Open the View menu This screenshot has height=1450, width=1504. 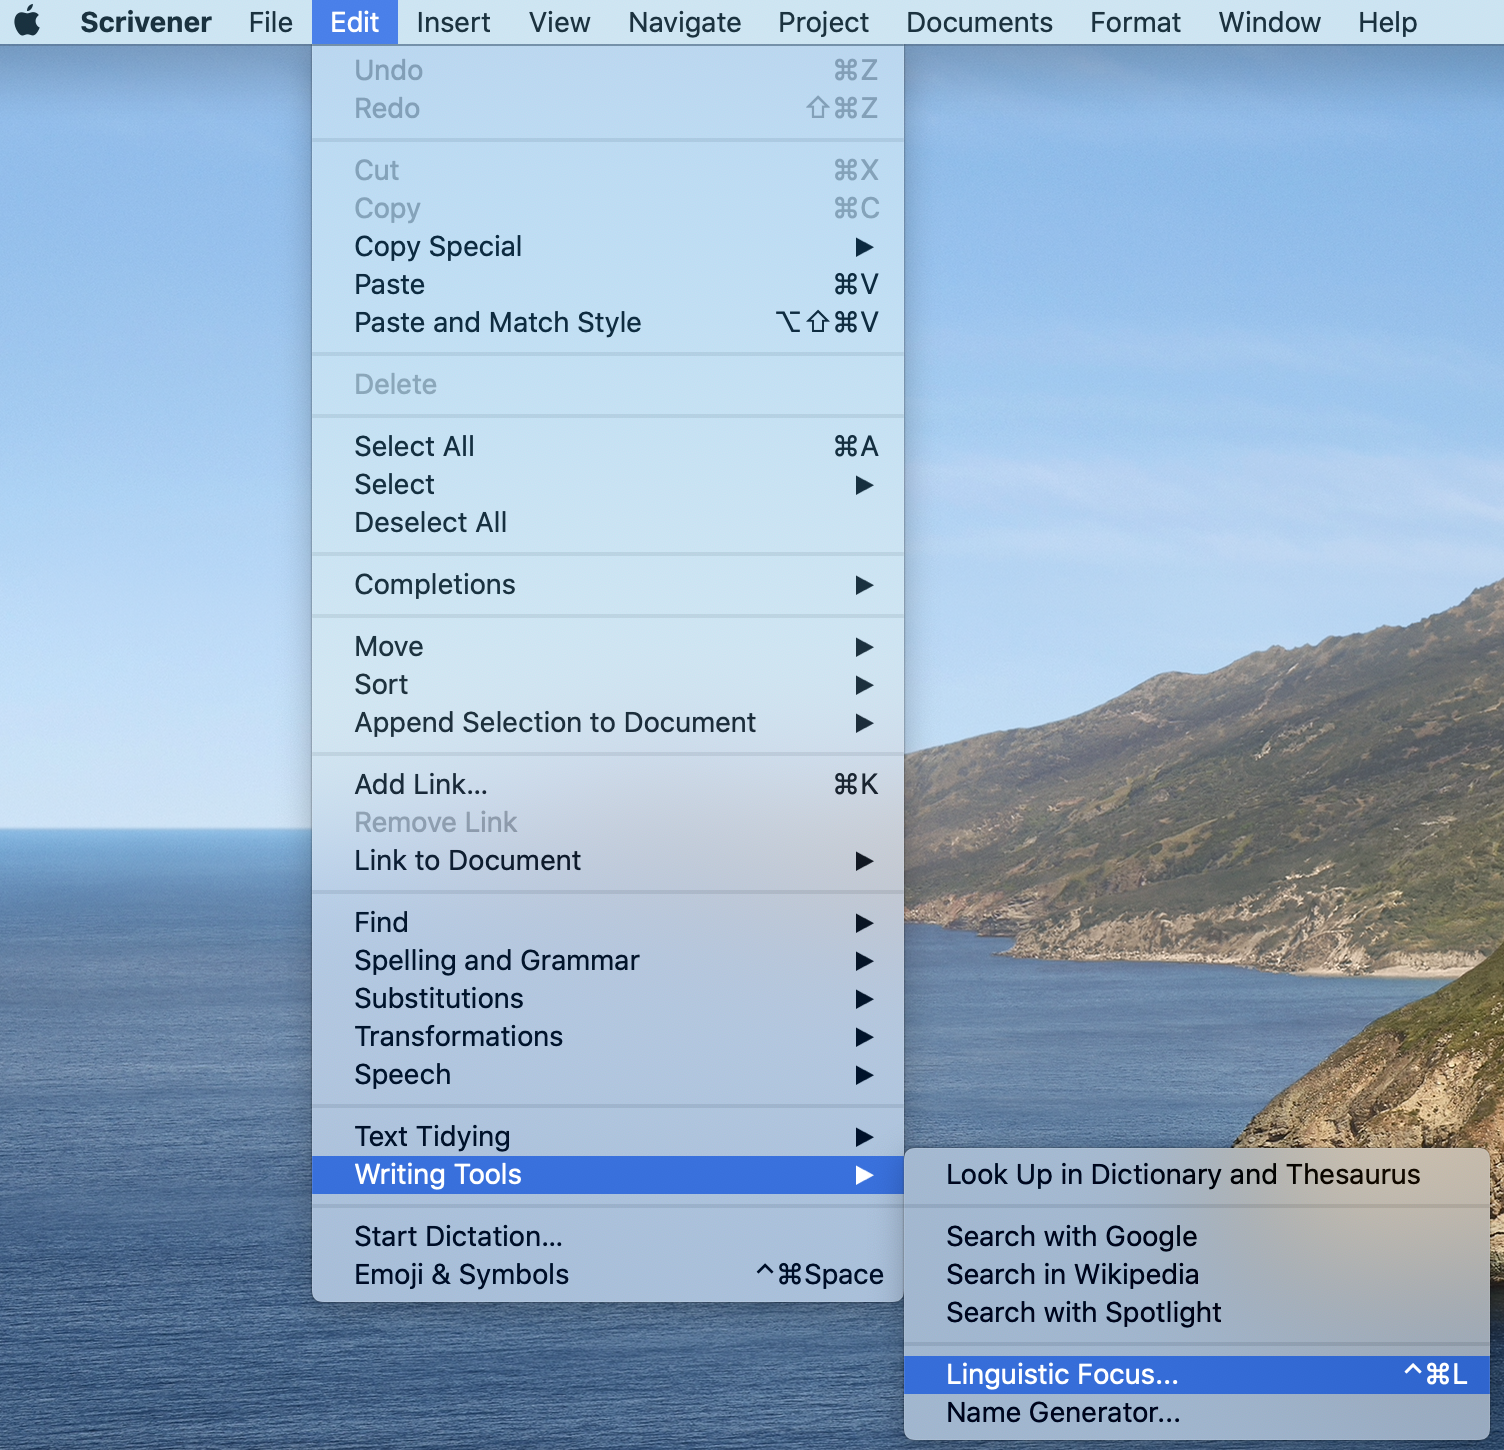[559, 22]
